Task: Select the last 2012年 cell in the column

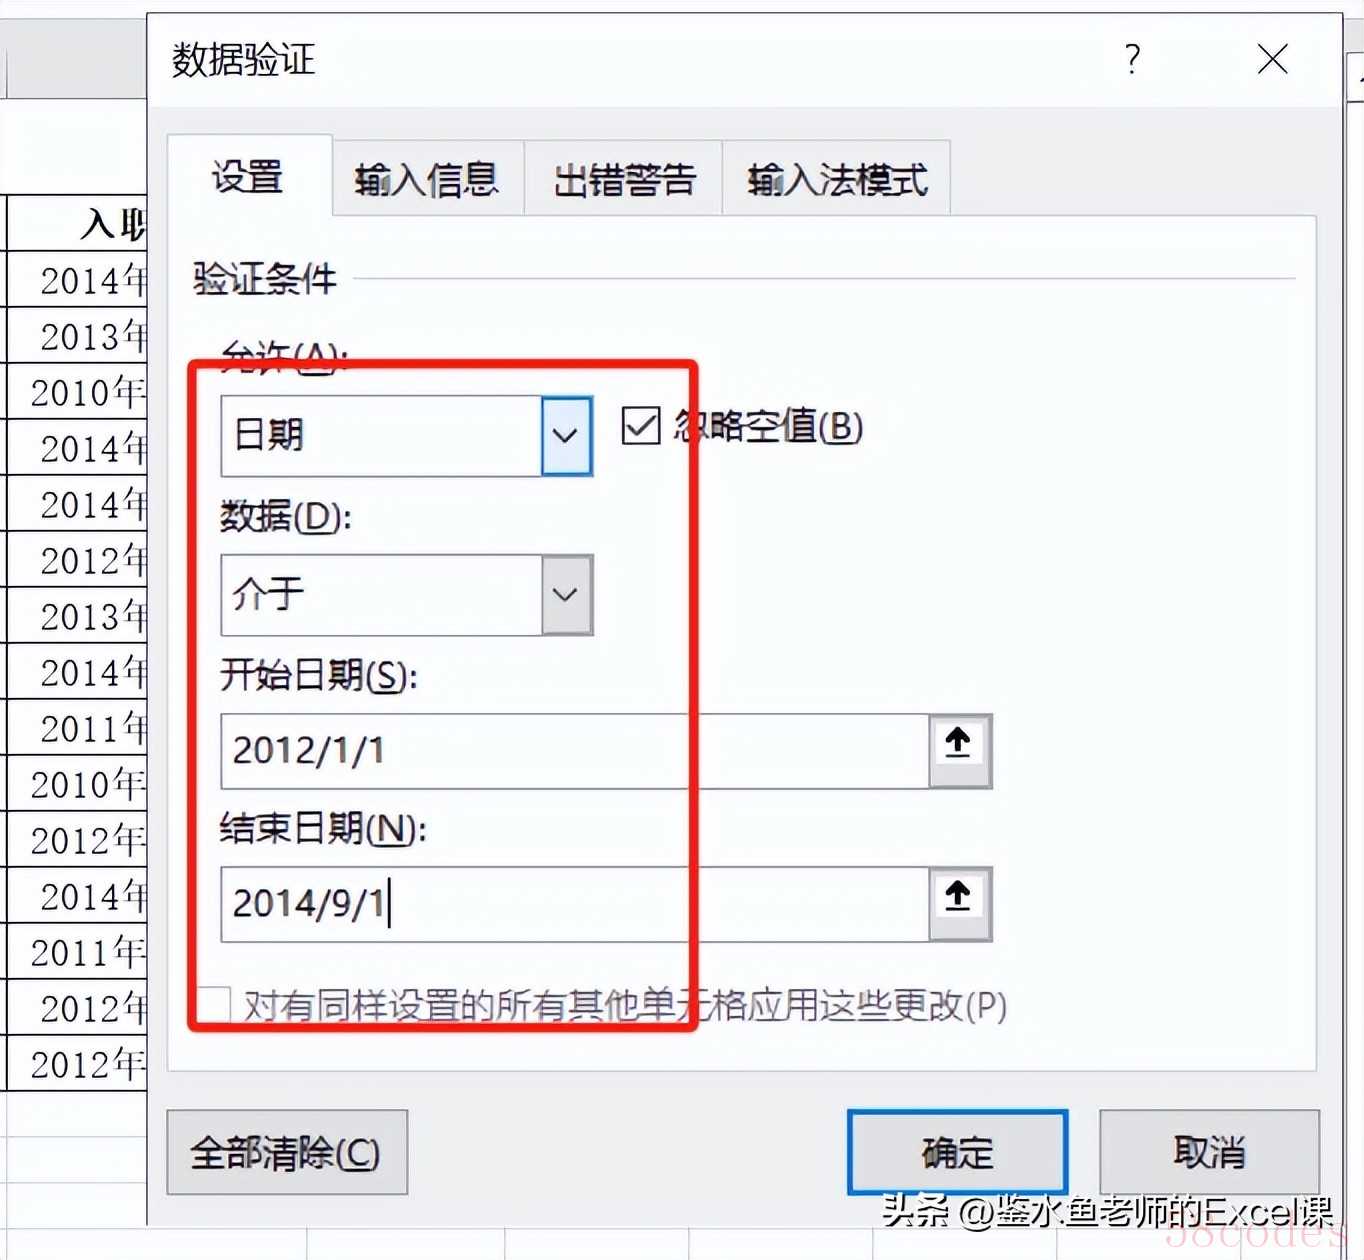Action: coord(77,1063)
